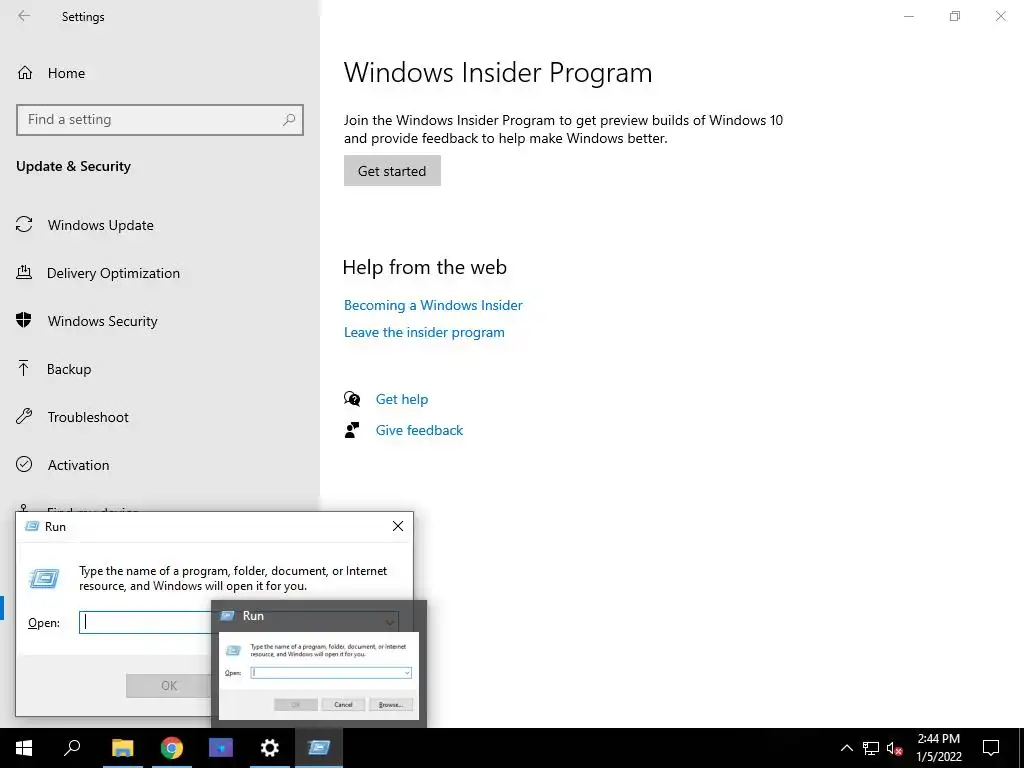Image resolution: width=1024 pixels, height=768 pixels.
Task: Click the OK button in Run dialog
Action: pyautogui.click(x=168, y=685)
